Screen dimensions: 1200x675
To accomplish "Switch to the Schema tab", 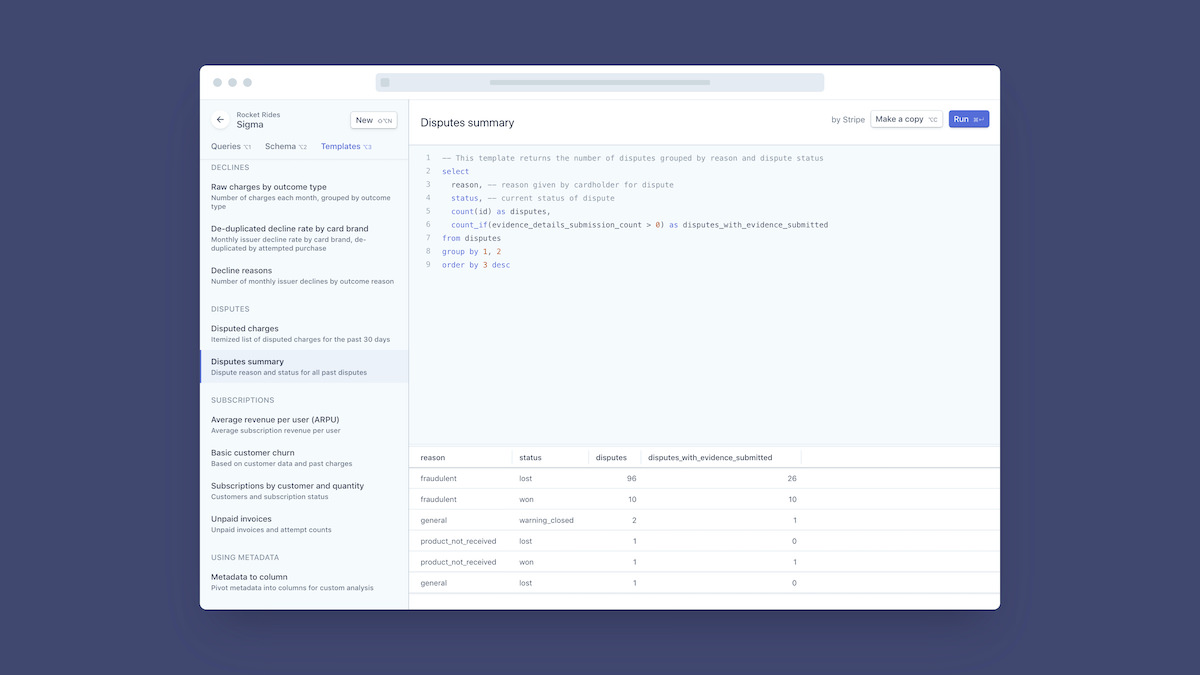I will [x=285, y=147].
